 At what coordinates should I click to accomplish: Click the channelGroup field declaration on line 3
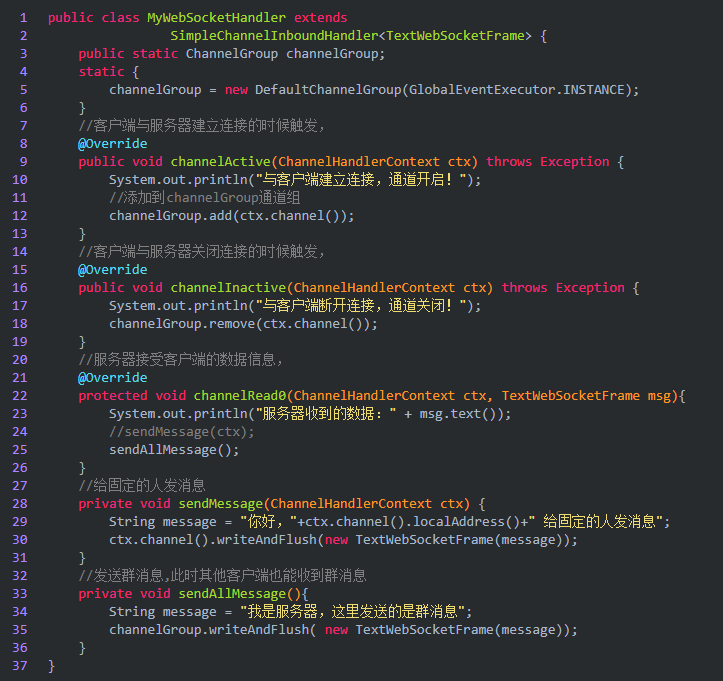coord(231,54)
